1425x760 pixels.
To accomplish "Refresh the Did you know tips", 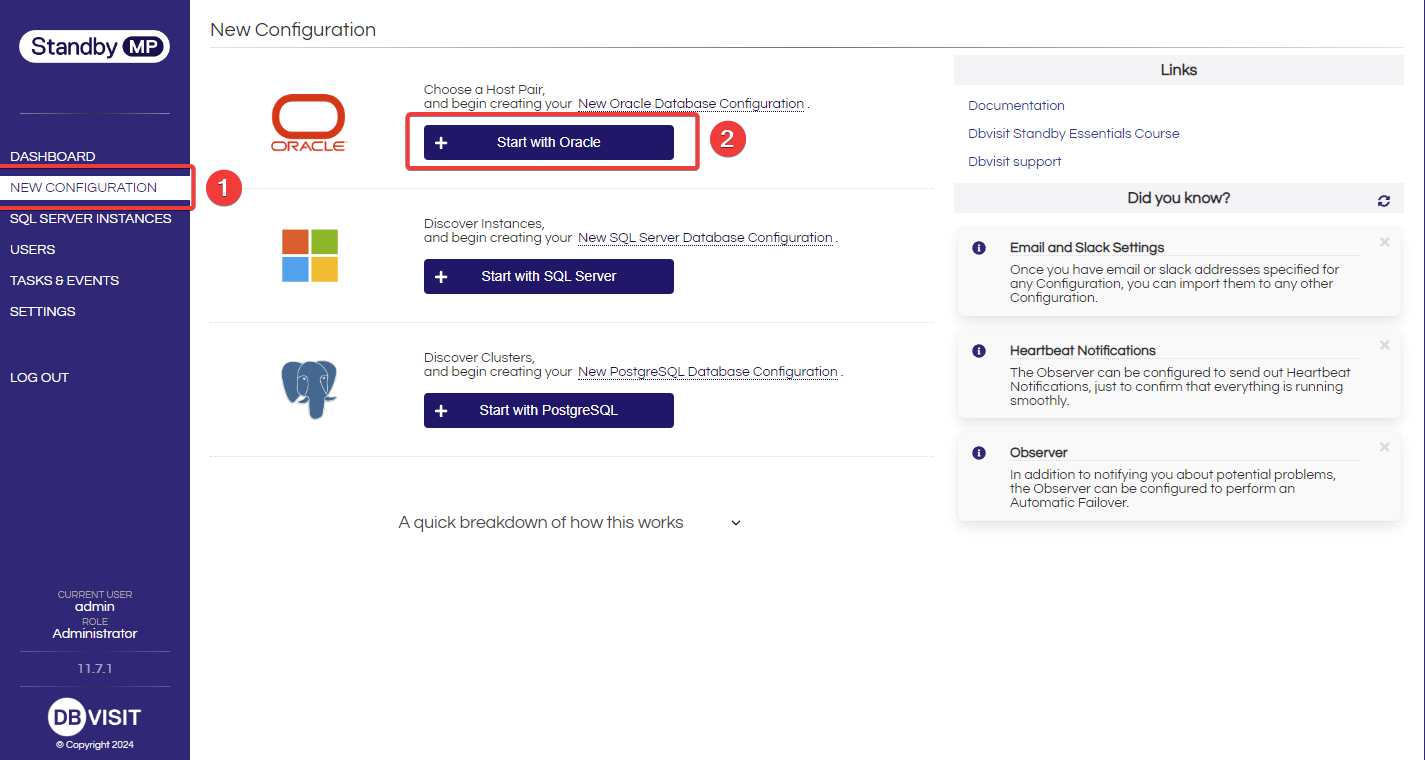I will click(1384, 200).
